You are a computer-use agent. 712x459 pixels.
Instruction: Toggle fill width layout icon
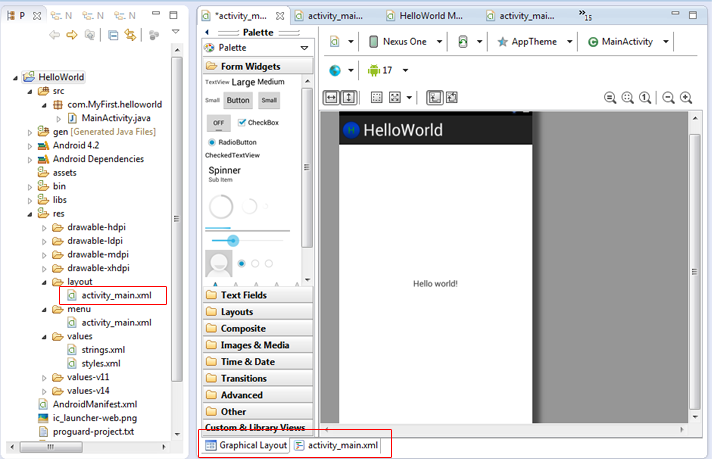pos(331,97)
